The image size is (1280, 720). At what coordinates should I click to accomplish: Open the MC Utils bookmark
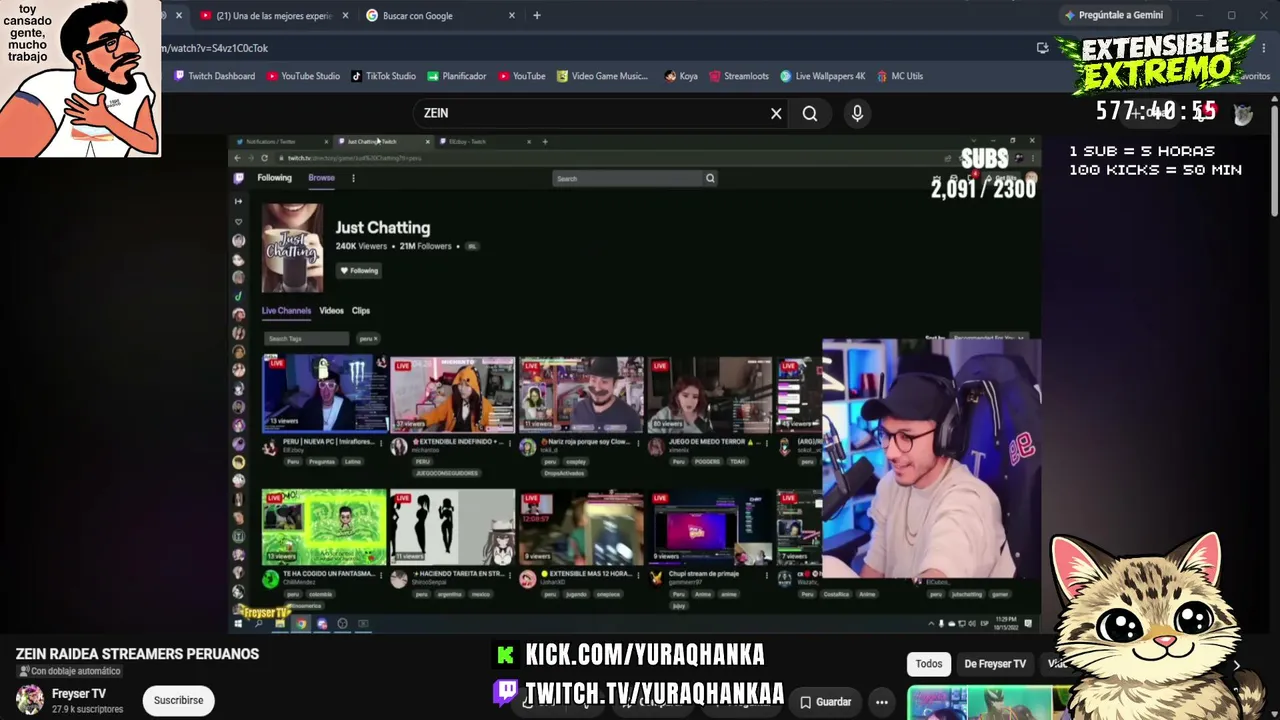click(899, 76)
